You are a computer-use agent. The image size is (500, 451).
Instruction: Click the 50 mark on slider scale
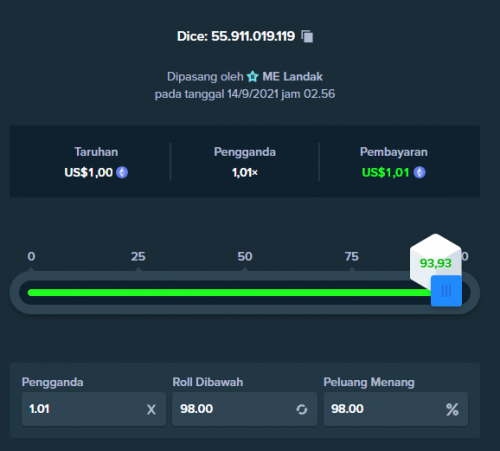[245, 256]
